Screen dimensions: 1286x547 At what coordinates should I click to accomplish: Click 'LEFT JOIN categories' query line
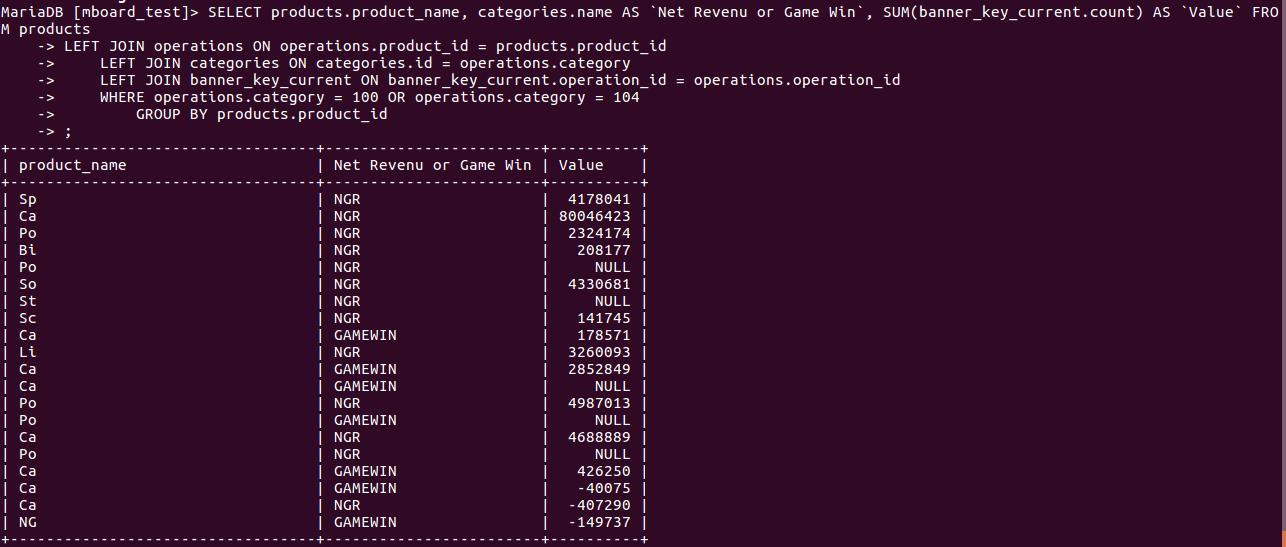tap(365, 63)
